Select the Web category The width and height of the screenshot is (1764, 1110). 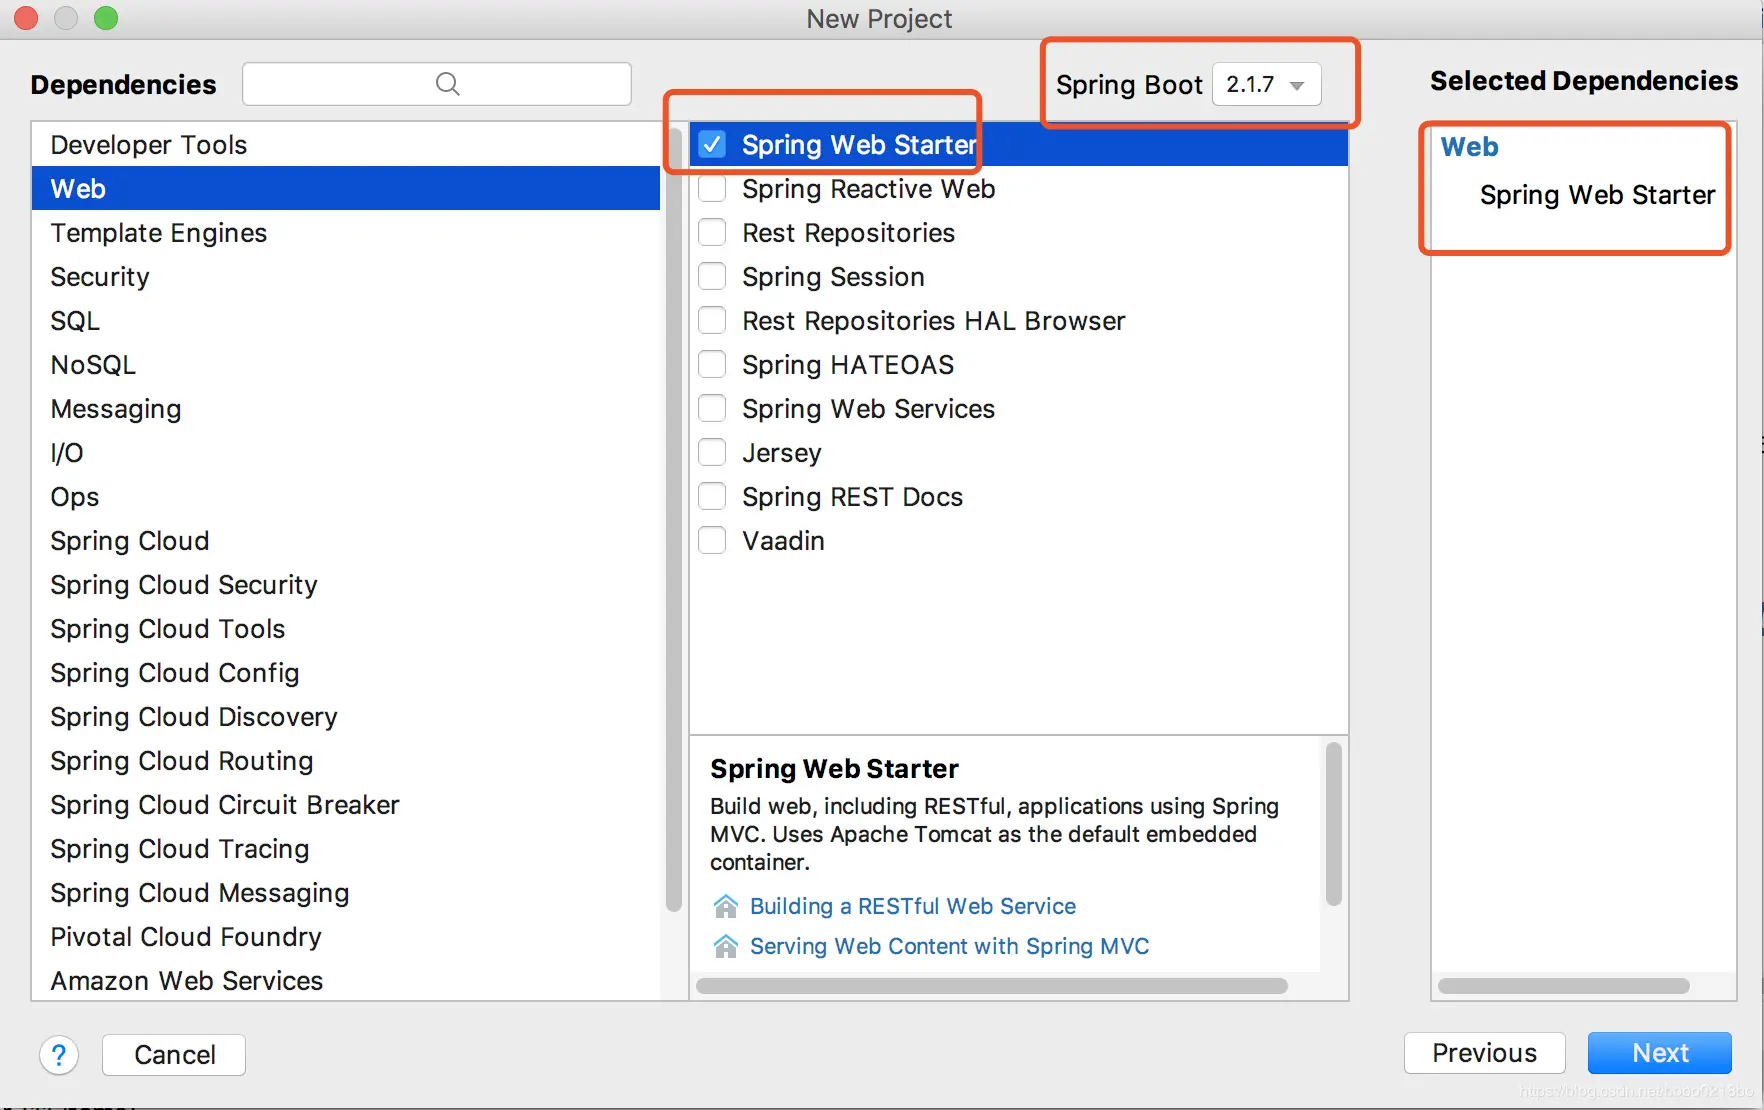click(346, 189)
